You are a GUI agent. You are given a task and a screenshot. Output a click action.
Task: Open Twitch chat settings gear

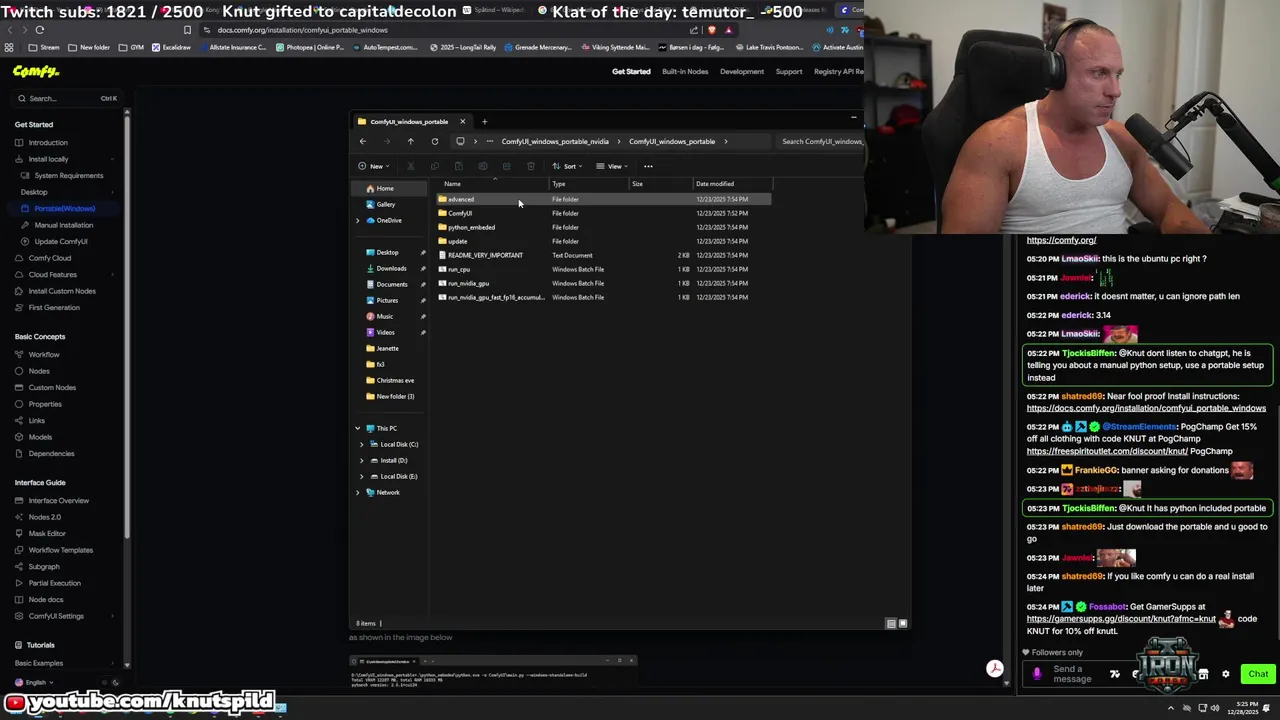tap(1226, 674)
